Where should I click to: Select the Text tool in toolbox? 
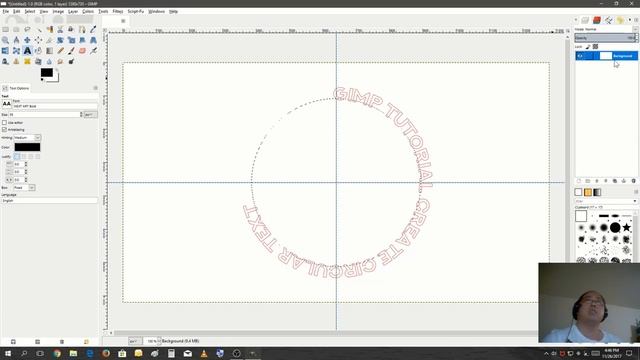(27, 51)
